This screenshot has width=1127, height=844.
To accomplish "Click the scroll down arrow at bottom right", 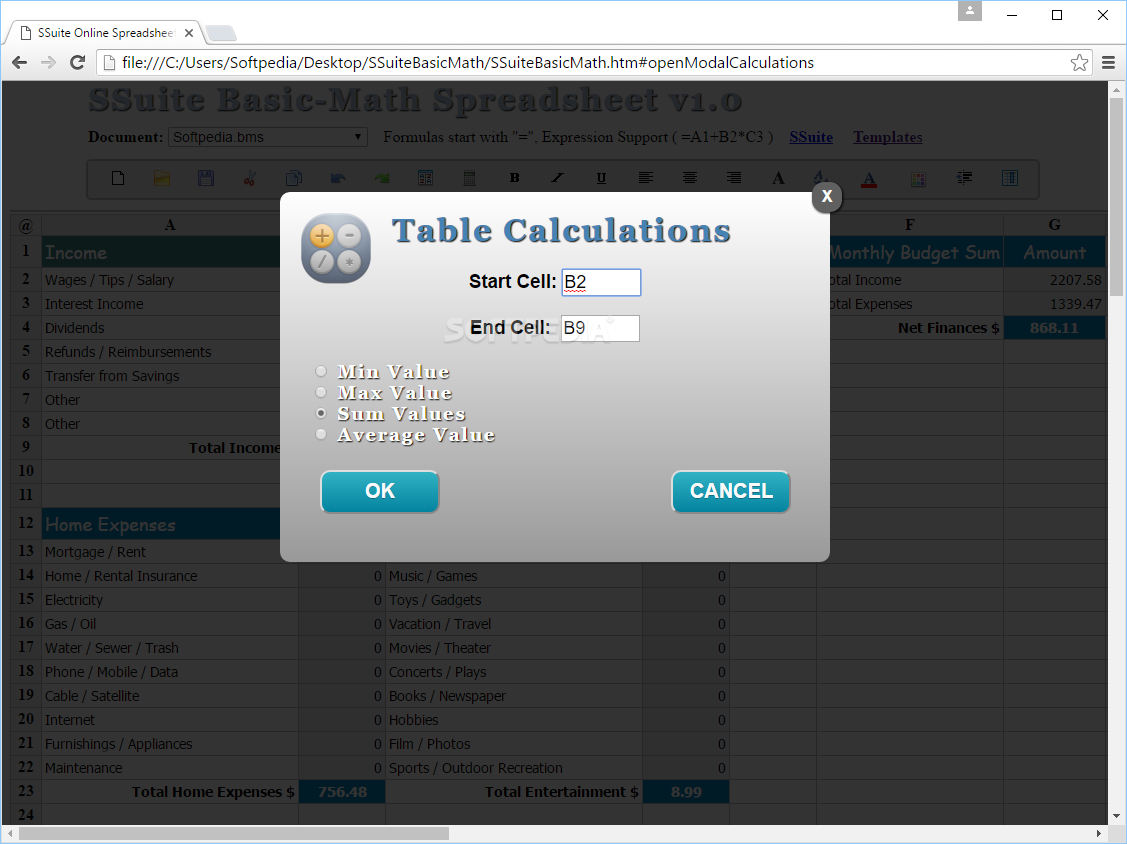I will tap(1116, 816).
